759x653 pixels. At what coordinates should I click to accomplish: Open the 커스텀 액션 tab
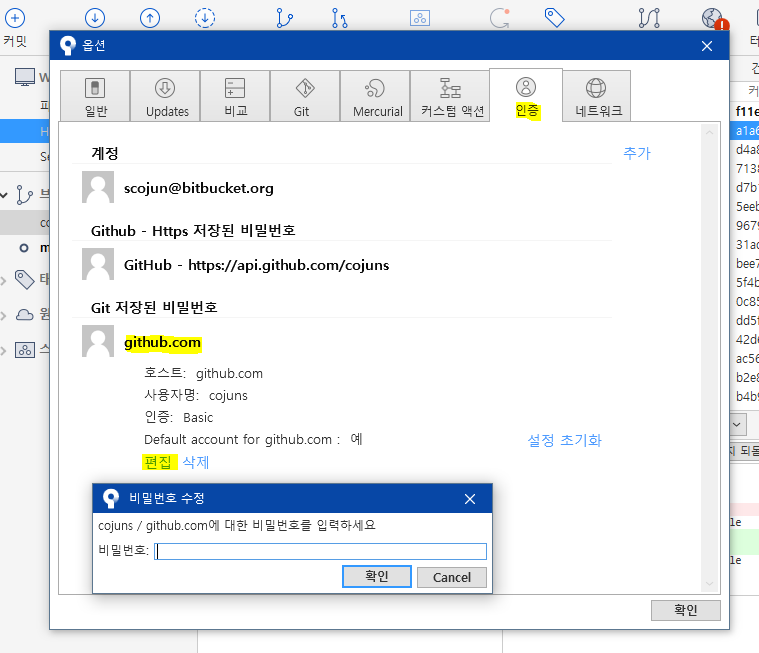click(x=450, y=96)
